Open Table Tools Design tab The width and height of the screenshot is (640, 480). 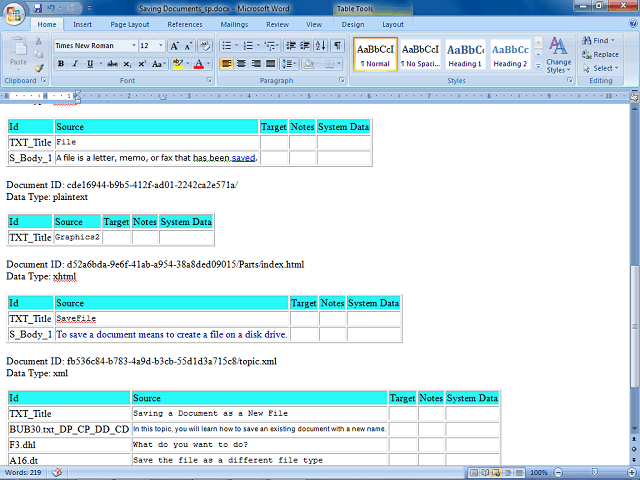click(353, 24)
